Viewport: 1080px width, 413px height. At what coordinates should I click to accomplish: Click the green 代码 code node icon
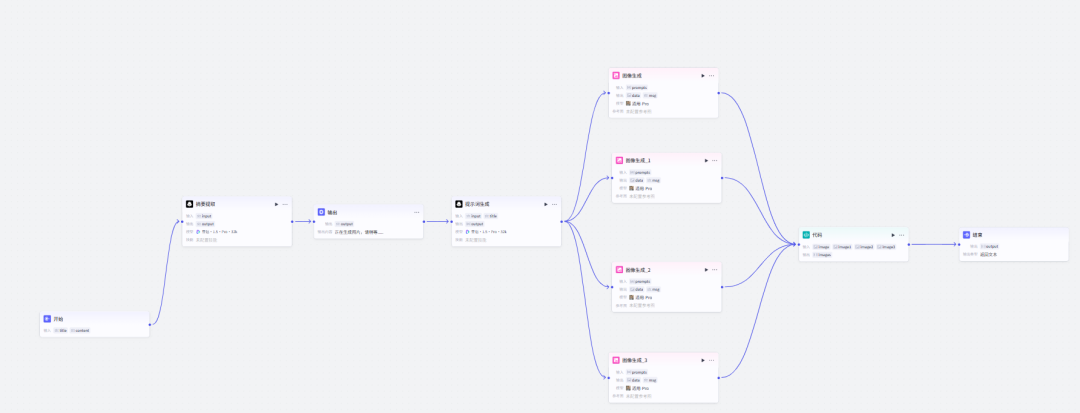(806, 235)
